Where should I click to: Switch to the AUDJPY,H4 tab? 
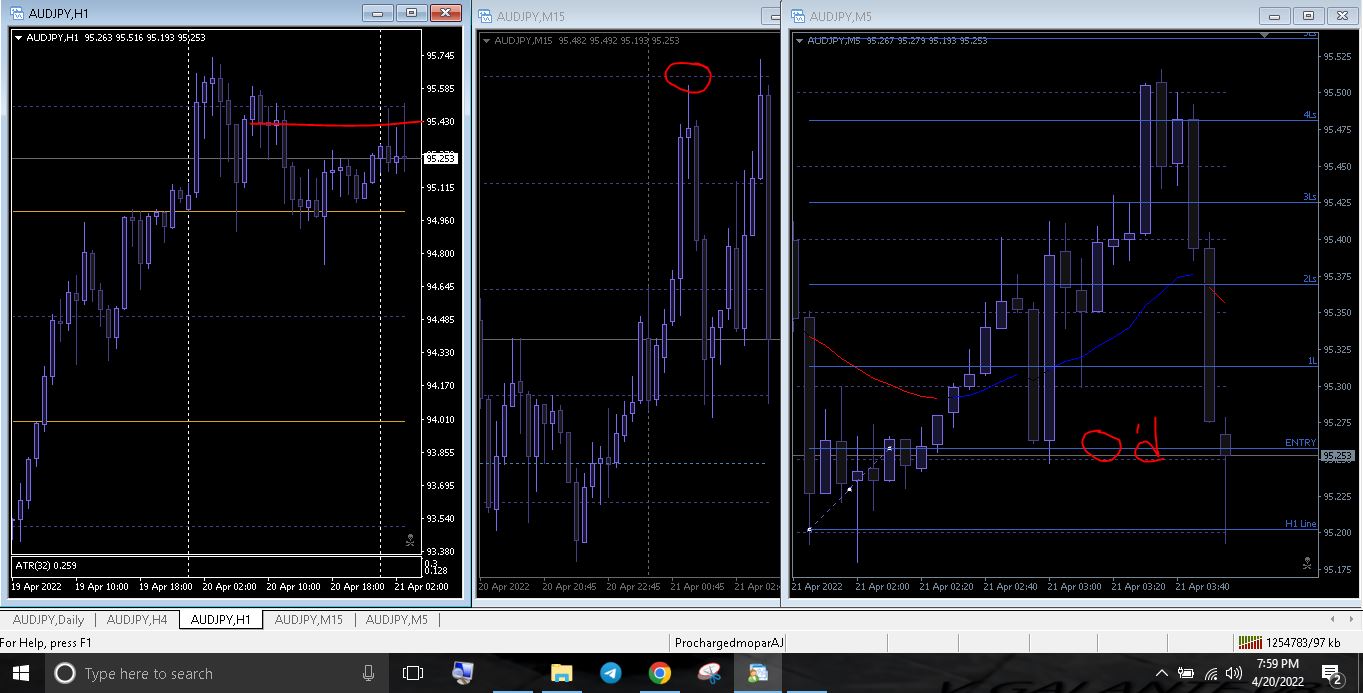pos(137,620)
